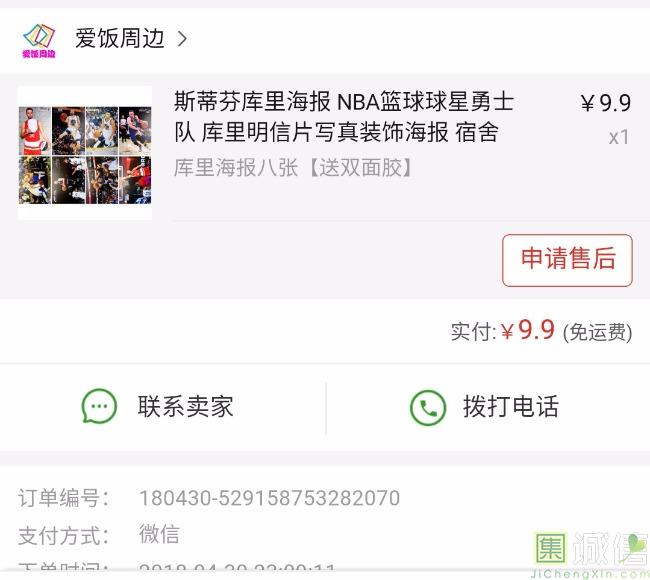This screenshot has height=580, width=650.
Task: Select the 库里海报八张 variant text
Action: 293,167
